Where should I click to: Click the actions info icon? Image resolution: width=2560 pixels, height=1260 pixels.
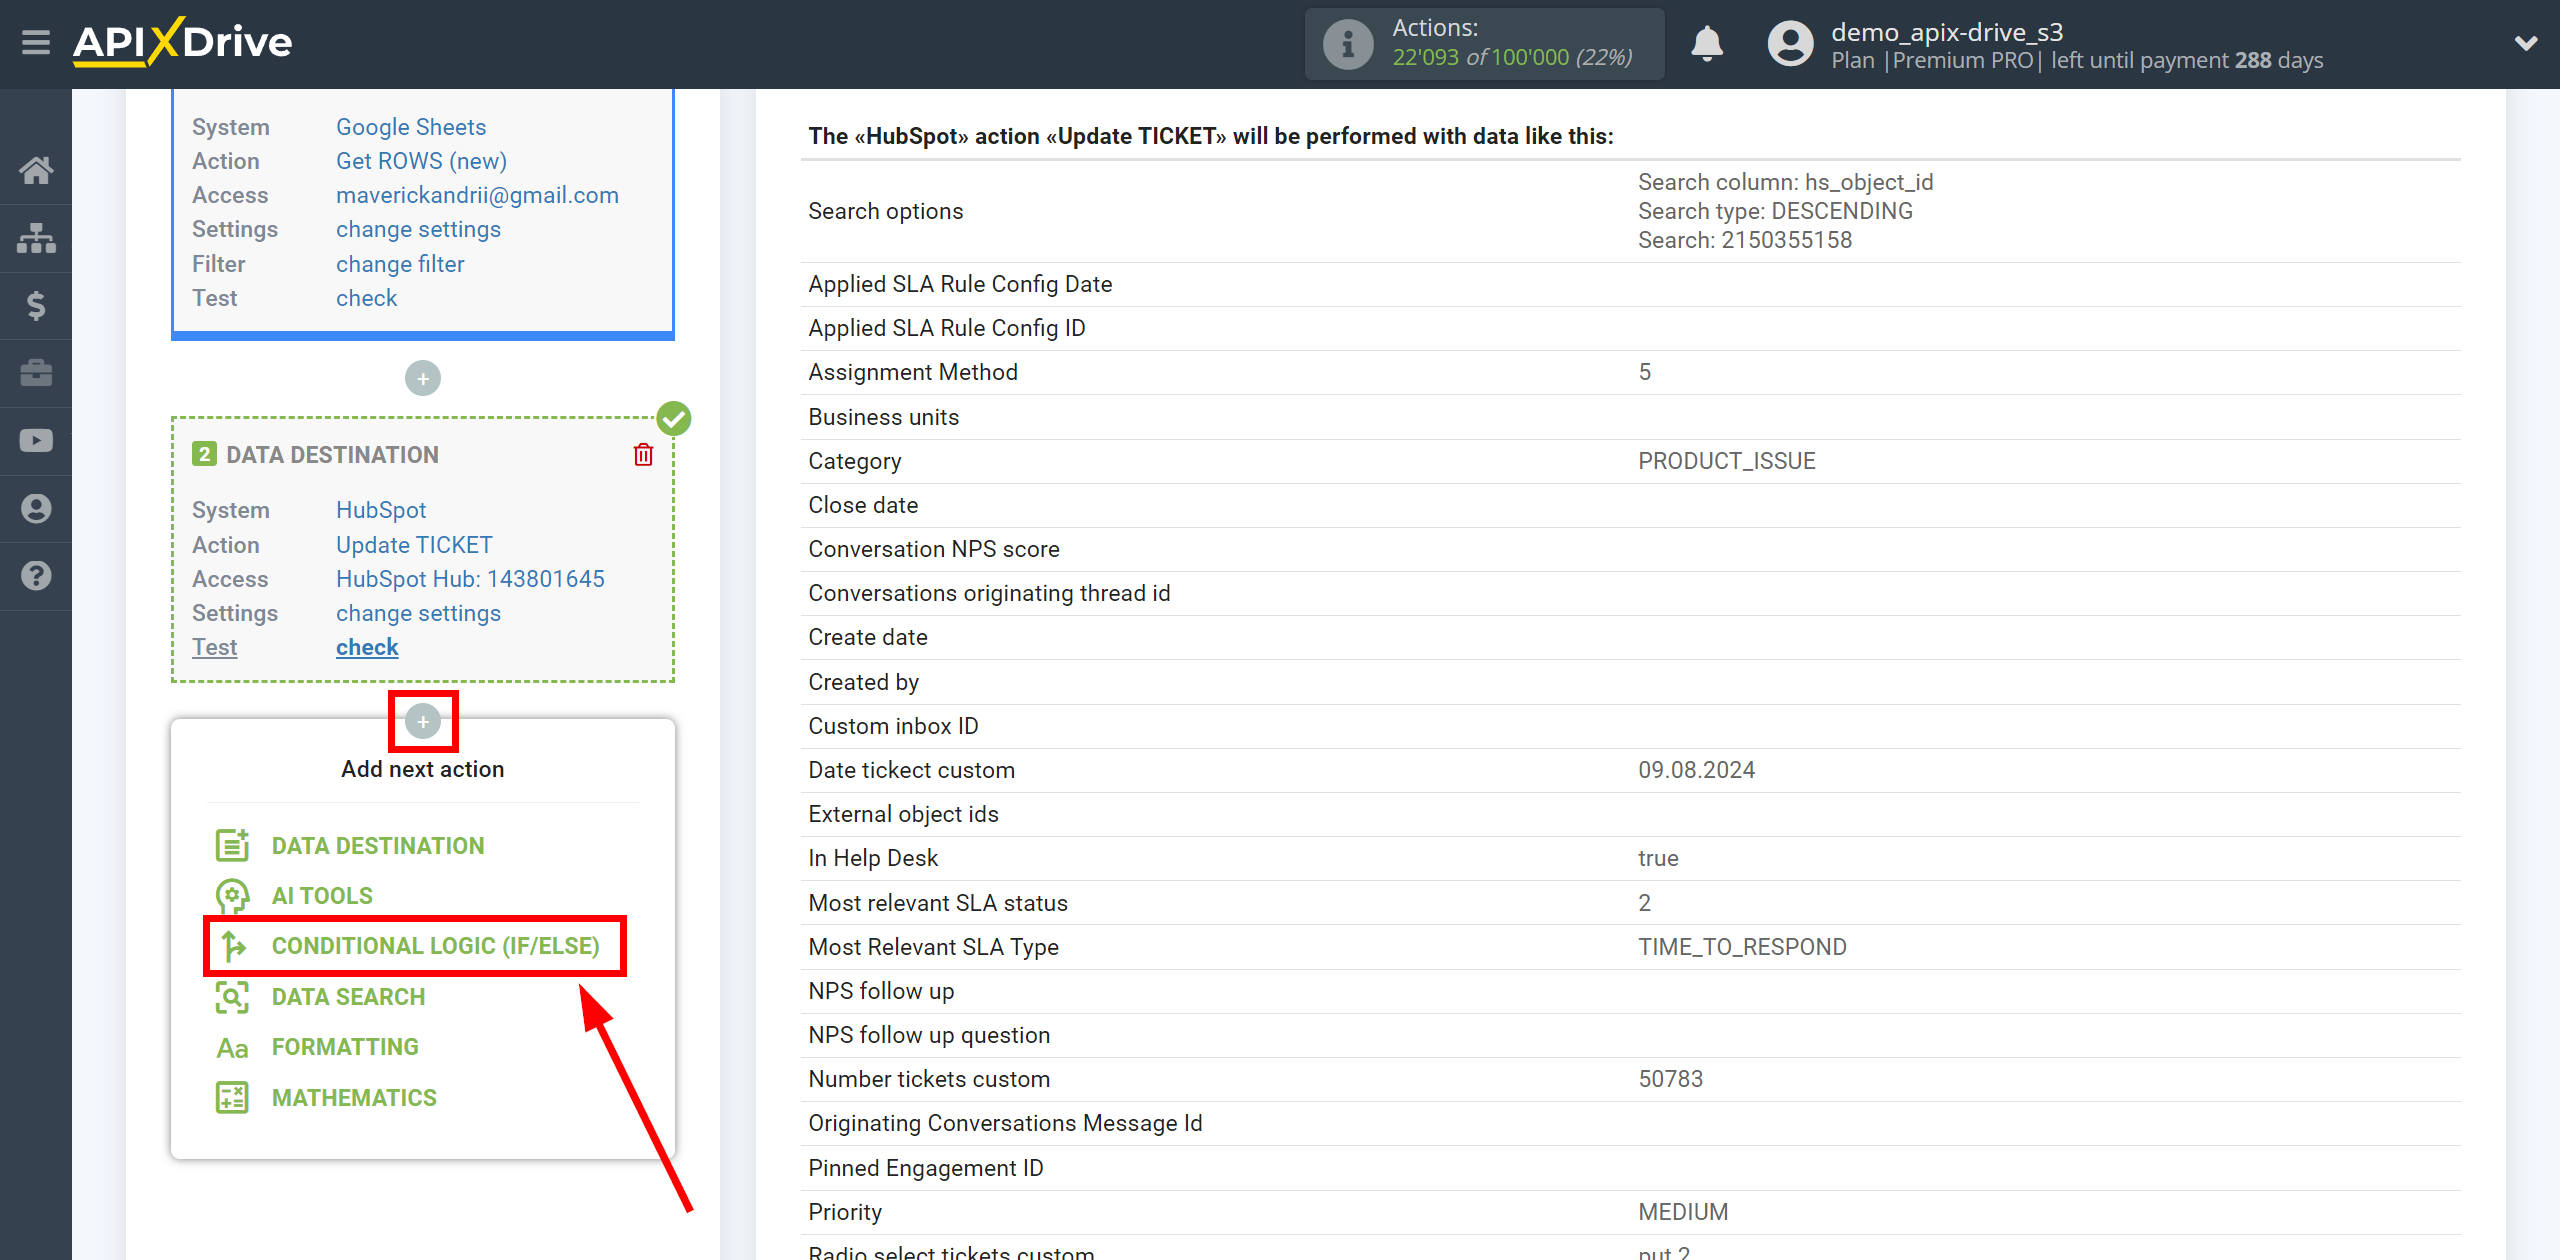1347,44
